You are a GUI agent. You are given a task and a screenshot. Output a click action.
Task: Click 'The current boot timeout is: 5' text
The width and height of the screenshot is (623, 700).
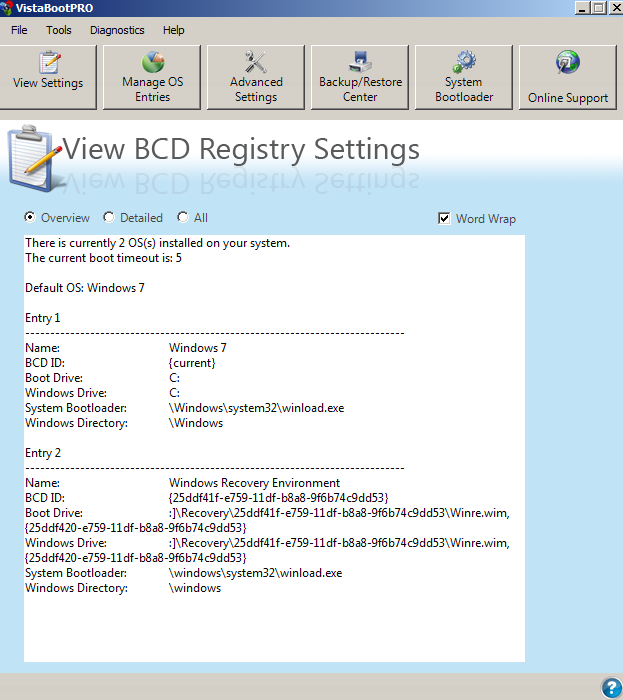point(104,258)
